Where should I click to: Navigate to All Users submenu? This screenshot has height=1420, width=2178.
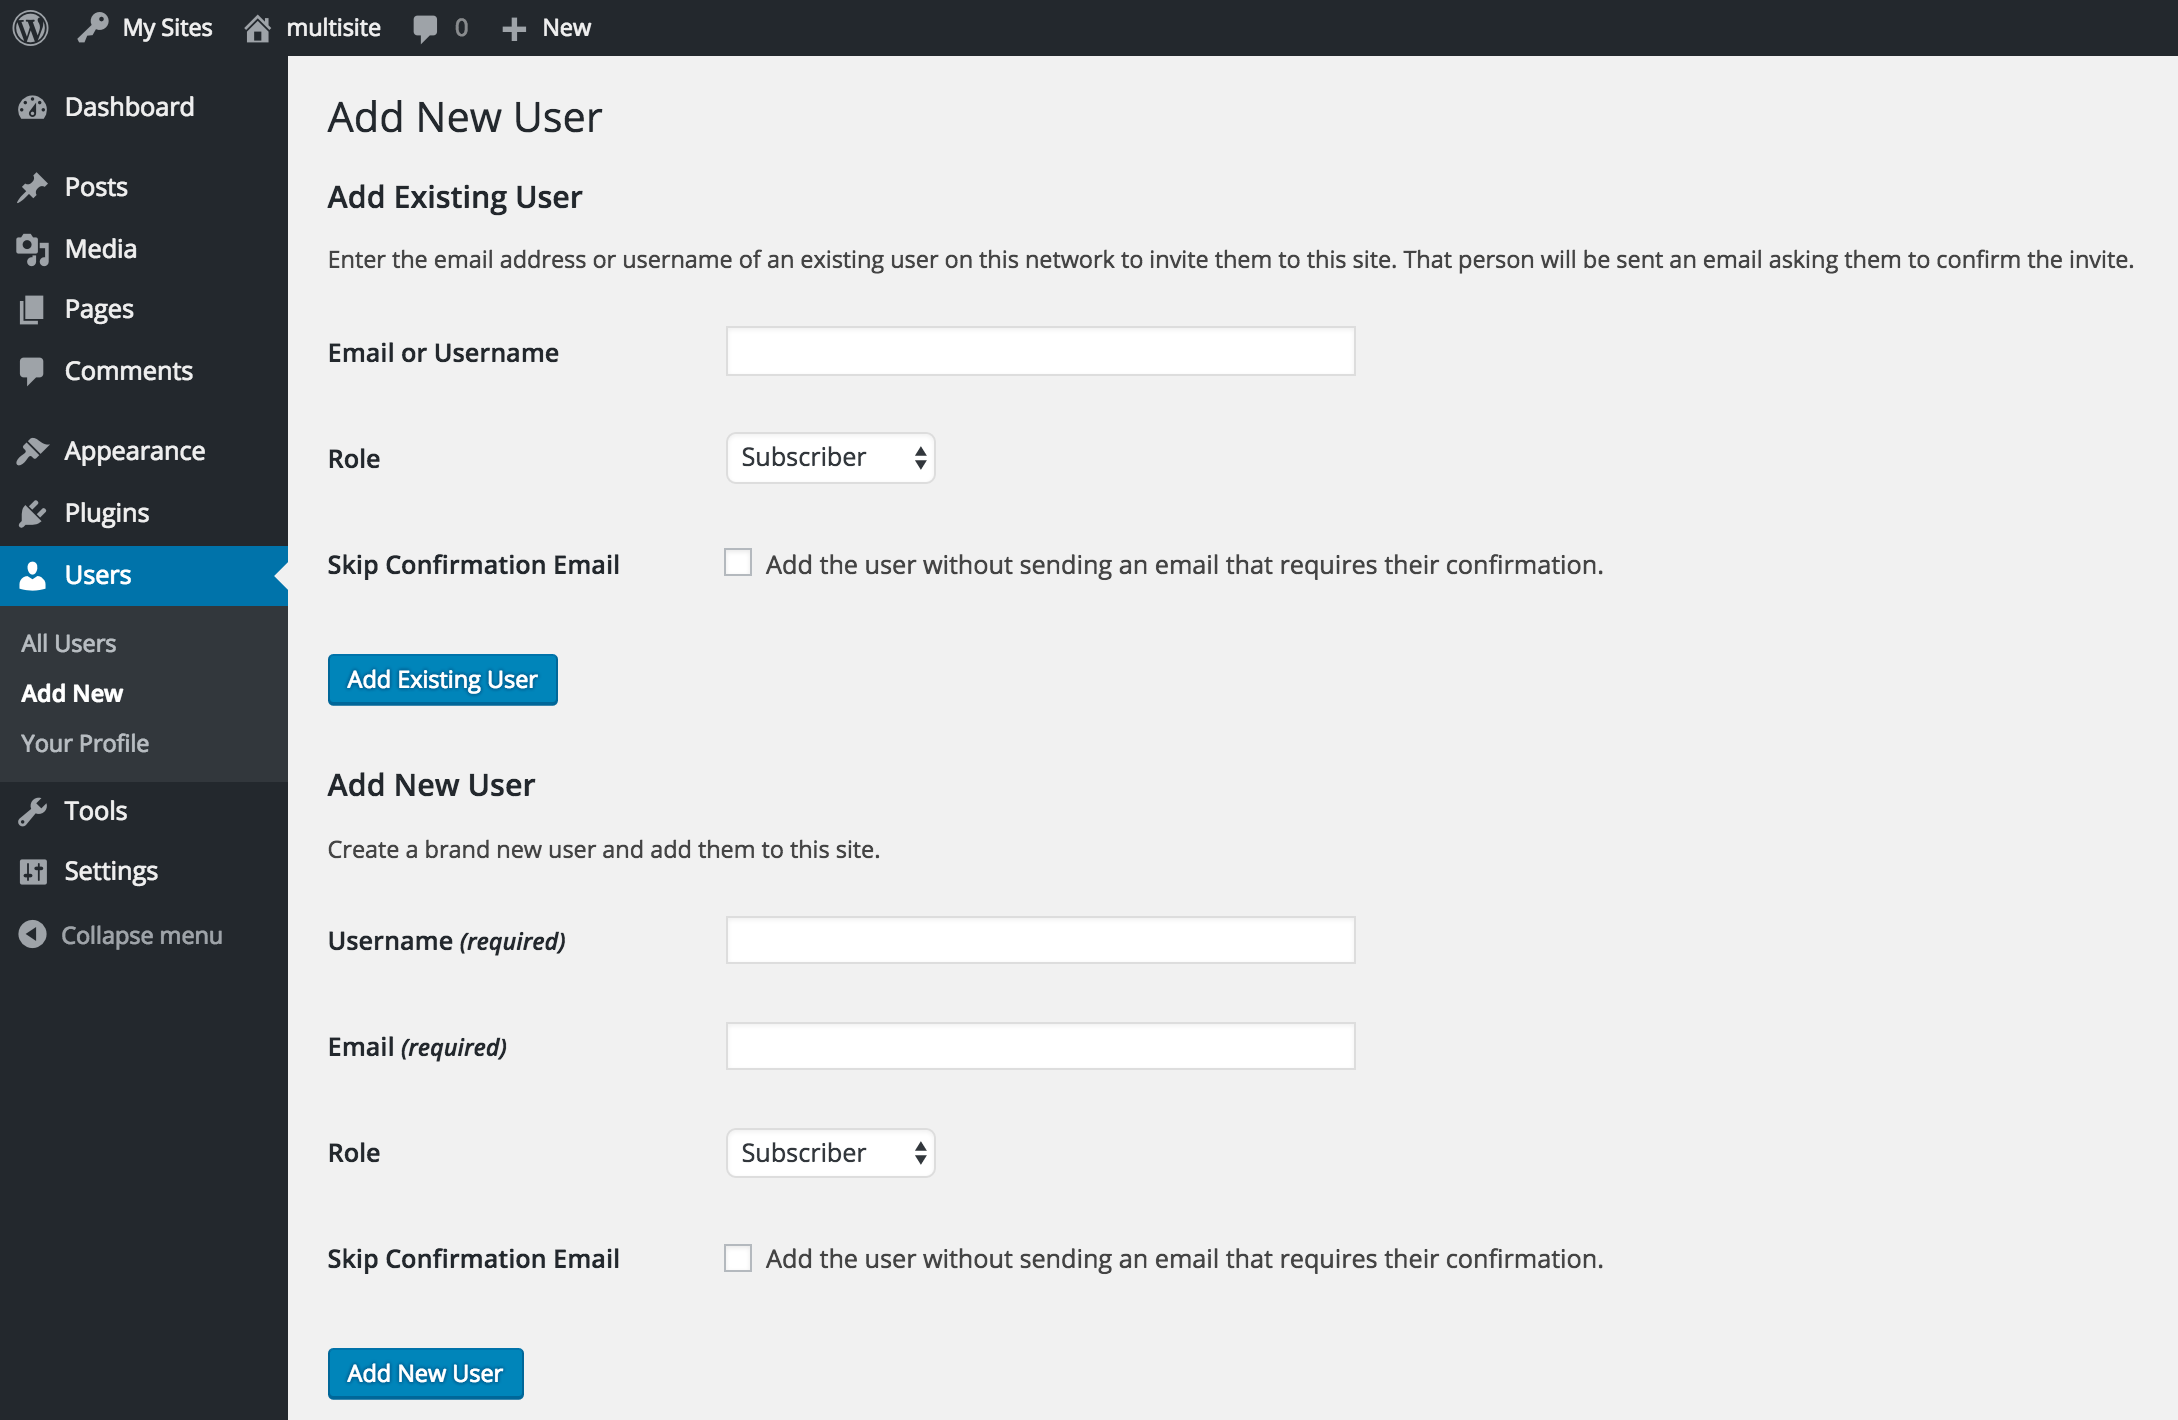pyautogui.click(x=68, y=641)
